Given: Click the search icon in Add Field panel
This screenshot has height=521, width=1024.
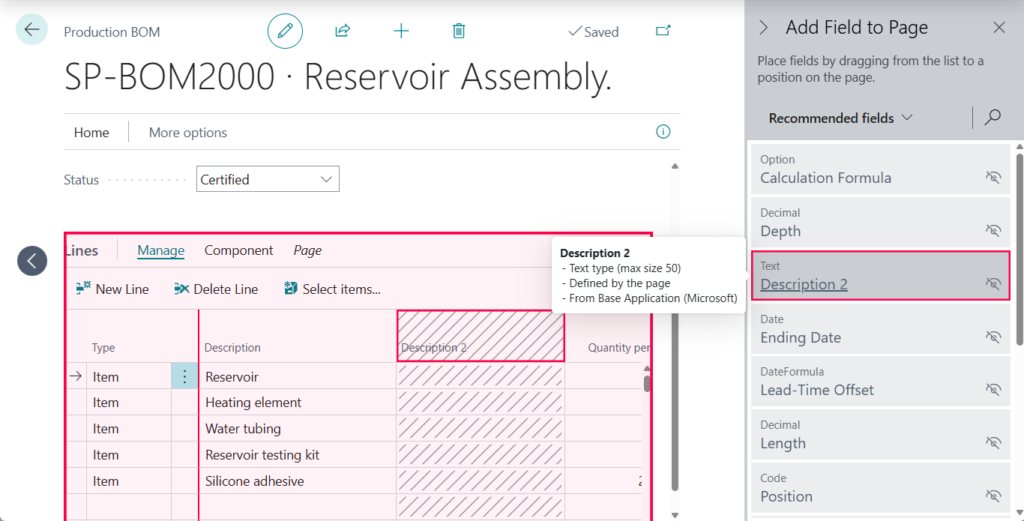Looking at the screenshot, I should pyautogui.click(x=993, y=118).
